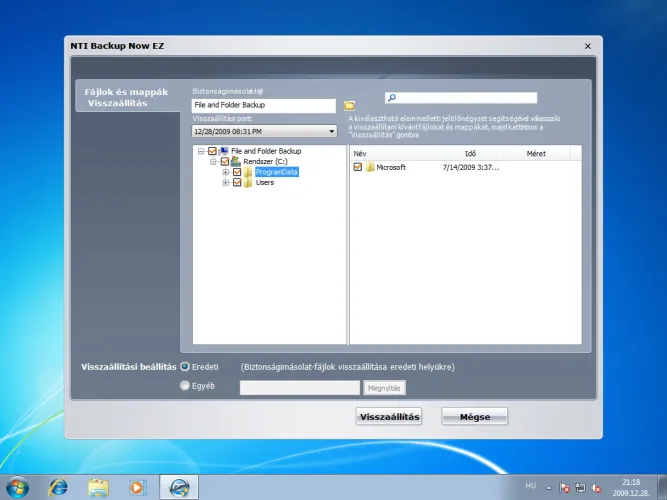Viewport: 667px width, 500px height.
Task: Select the Egyéb restore location radio button
Action: click(x=185, y=386)
